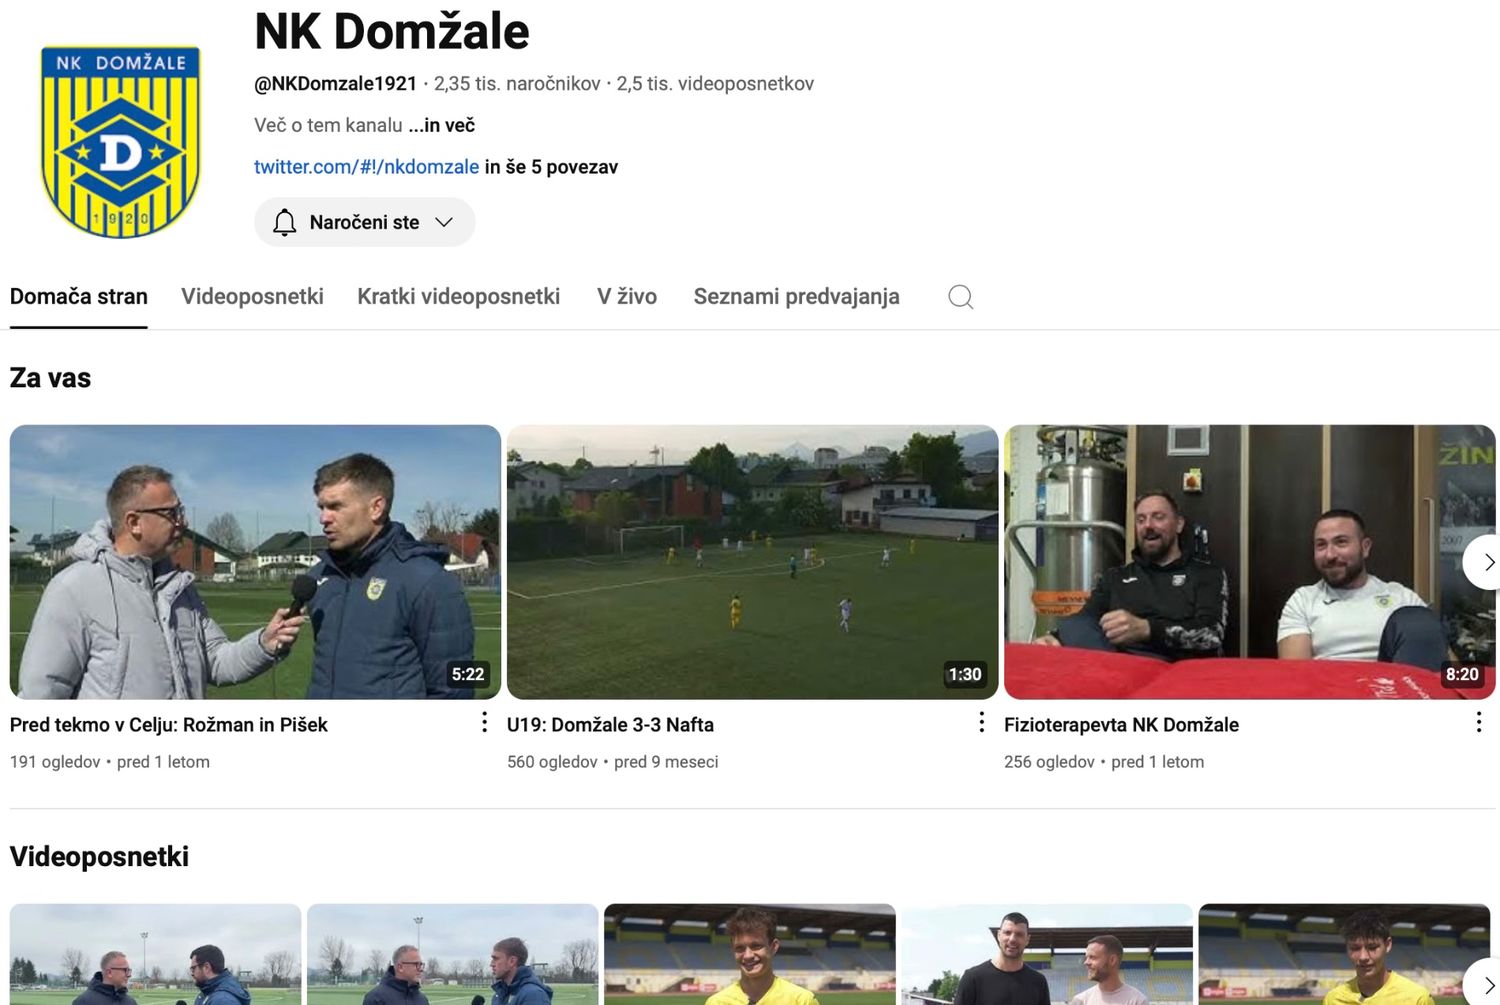Click the 8:20 duration badge
This screenshot has width=1500, height=1005.
click(x=1461, y=674)
